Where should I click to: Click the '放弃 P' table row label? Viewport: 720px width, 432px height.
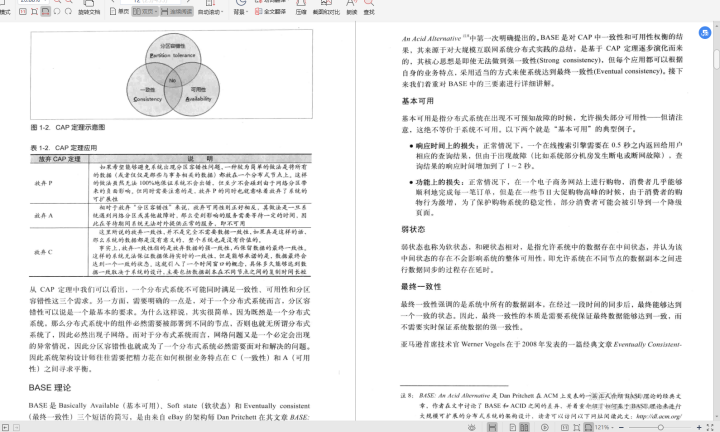44,183
